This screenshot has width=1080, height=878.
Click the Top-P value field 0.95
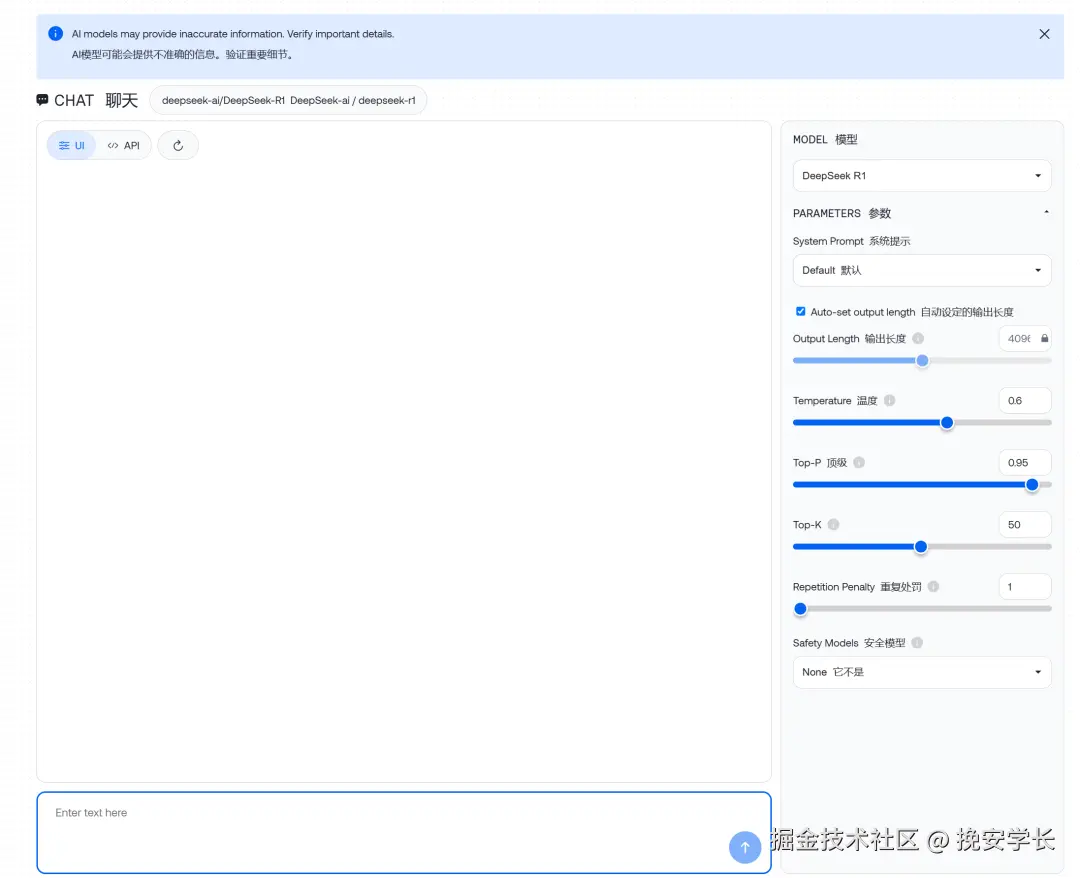coord(1025,462)
